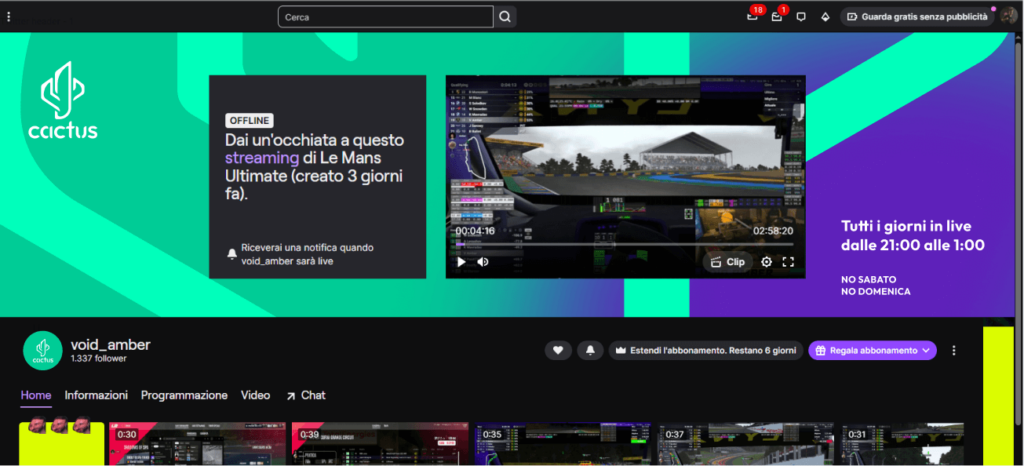Click the void_amber channel name

pos(110,345)
